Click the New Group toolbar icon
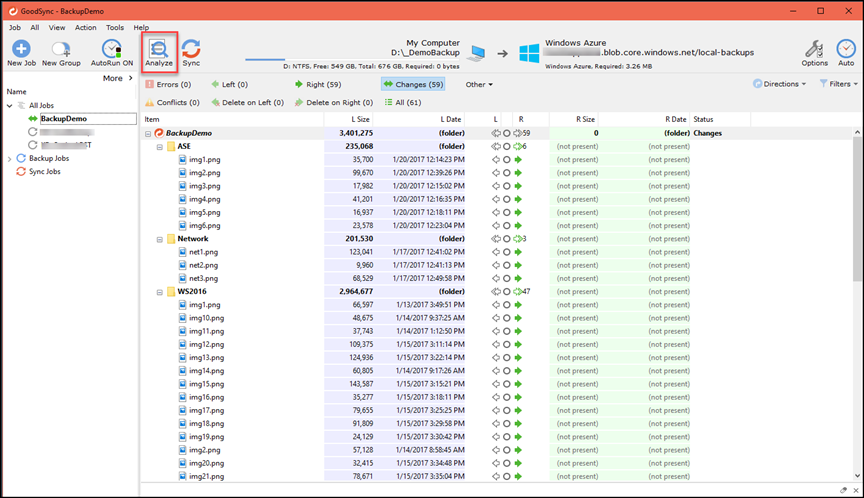Screen dimensions: 864x498 click(x=61, y=49)
